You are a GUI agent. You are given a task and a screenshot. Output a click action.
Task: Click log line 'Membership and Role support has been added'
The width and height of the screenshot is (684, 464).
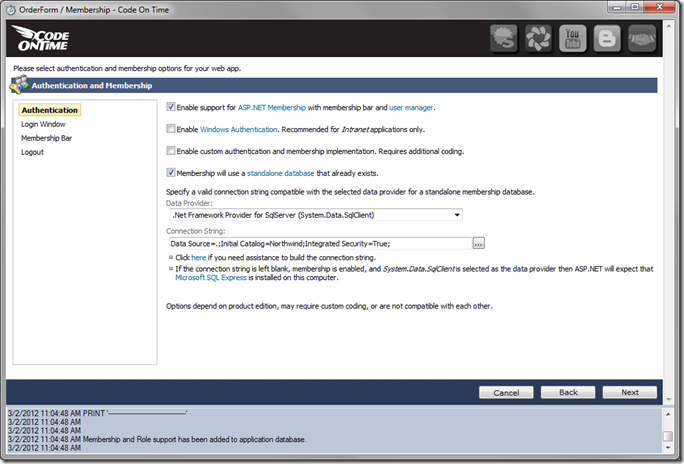[157, 440]
